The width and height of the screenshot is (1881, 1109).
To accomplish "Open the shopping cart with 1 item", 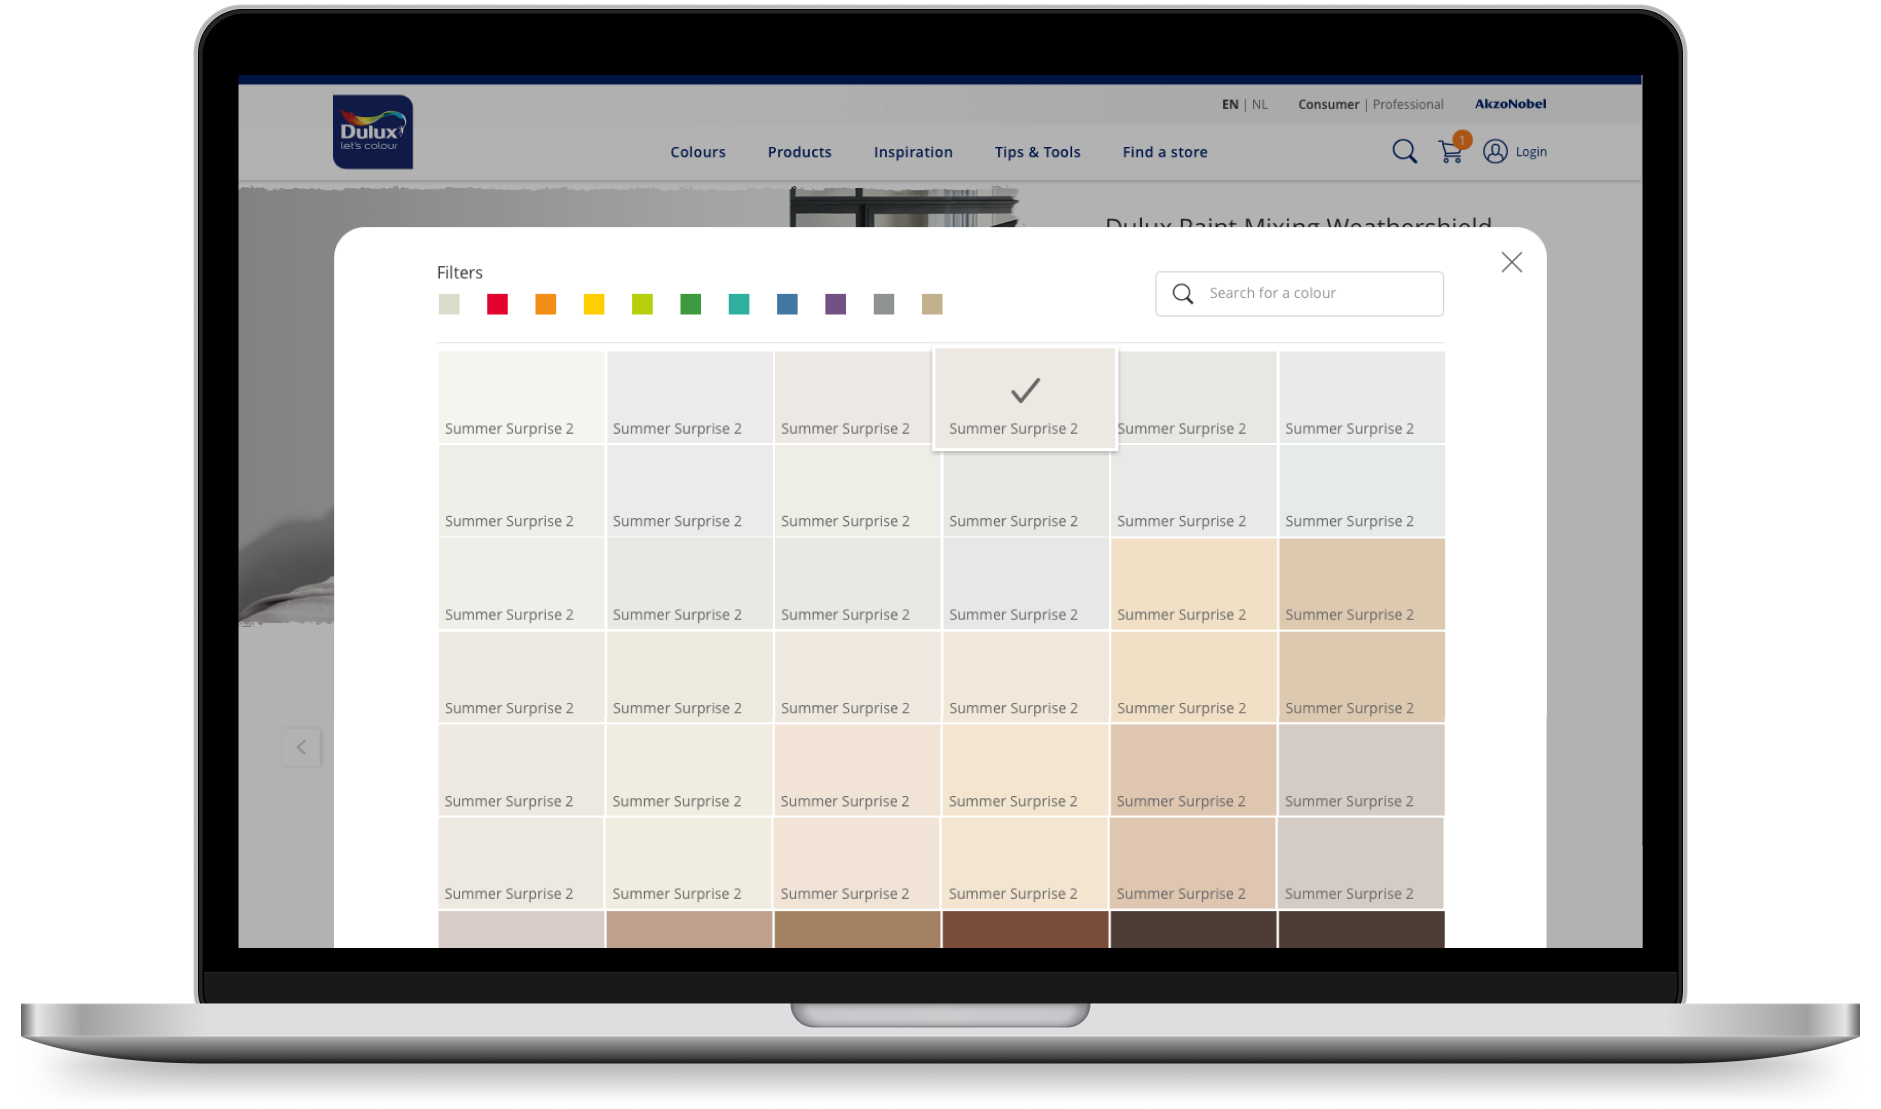I will click(x=1449, y=151).
